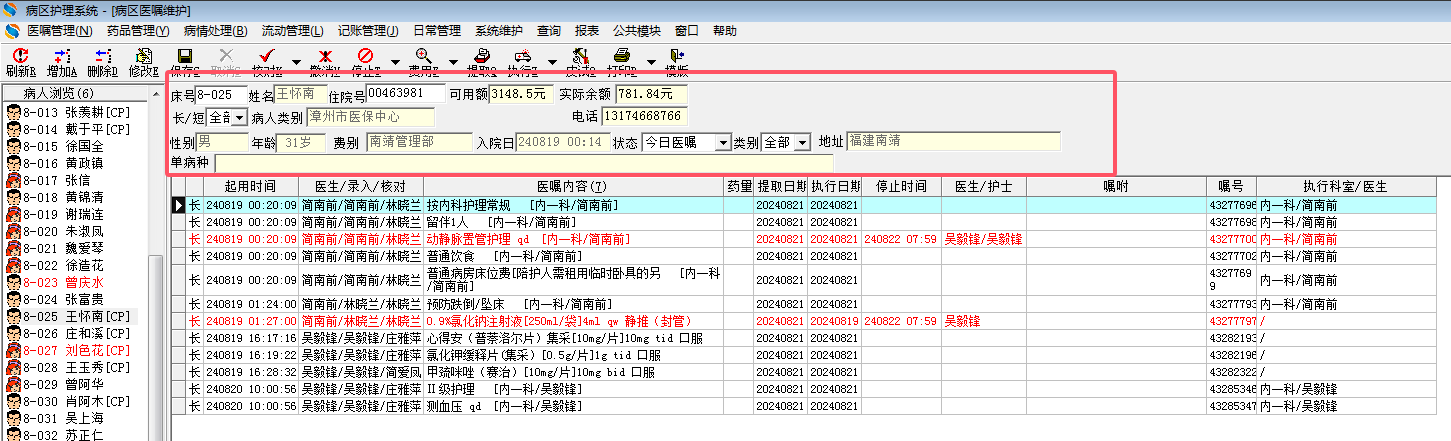
Task: Click the 皮试 skin test icon
Action: (x=580, y=56)
